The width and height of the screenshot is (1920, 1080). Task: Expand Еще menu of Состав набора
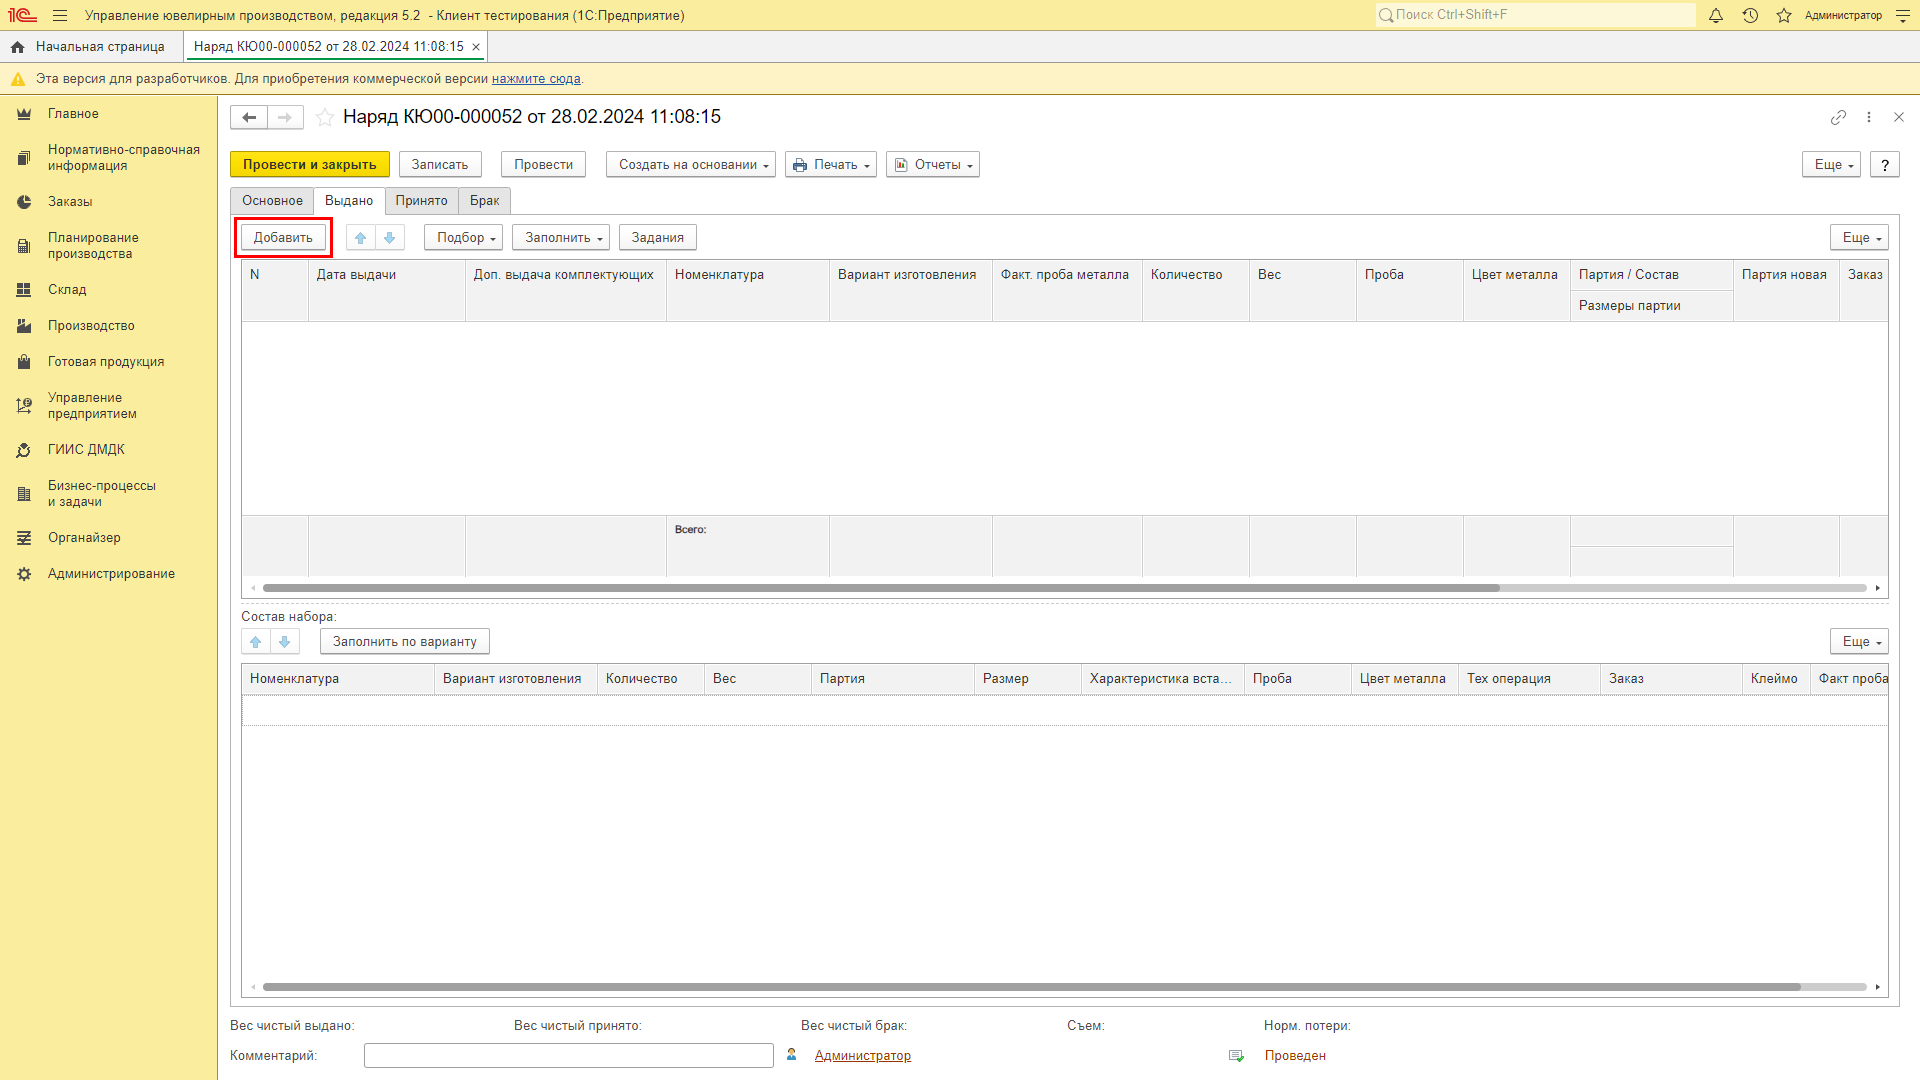1860,641
